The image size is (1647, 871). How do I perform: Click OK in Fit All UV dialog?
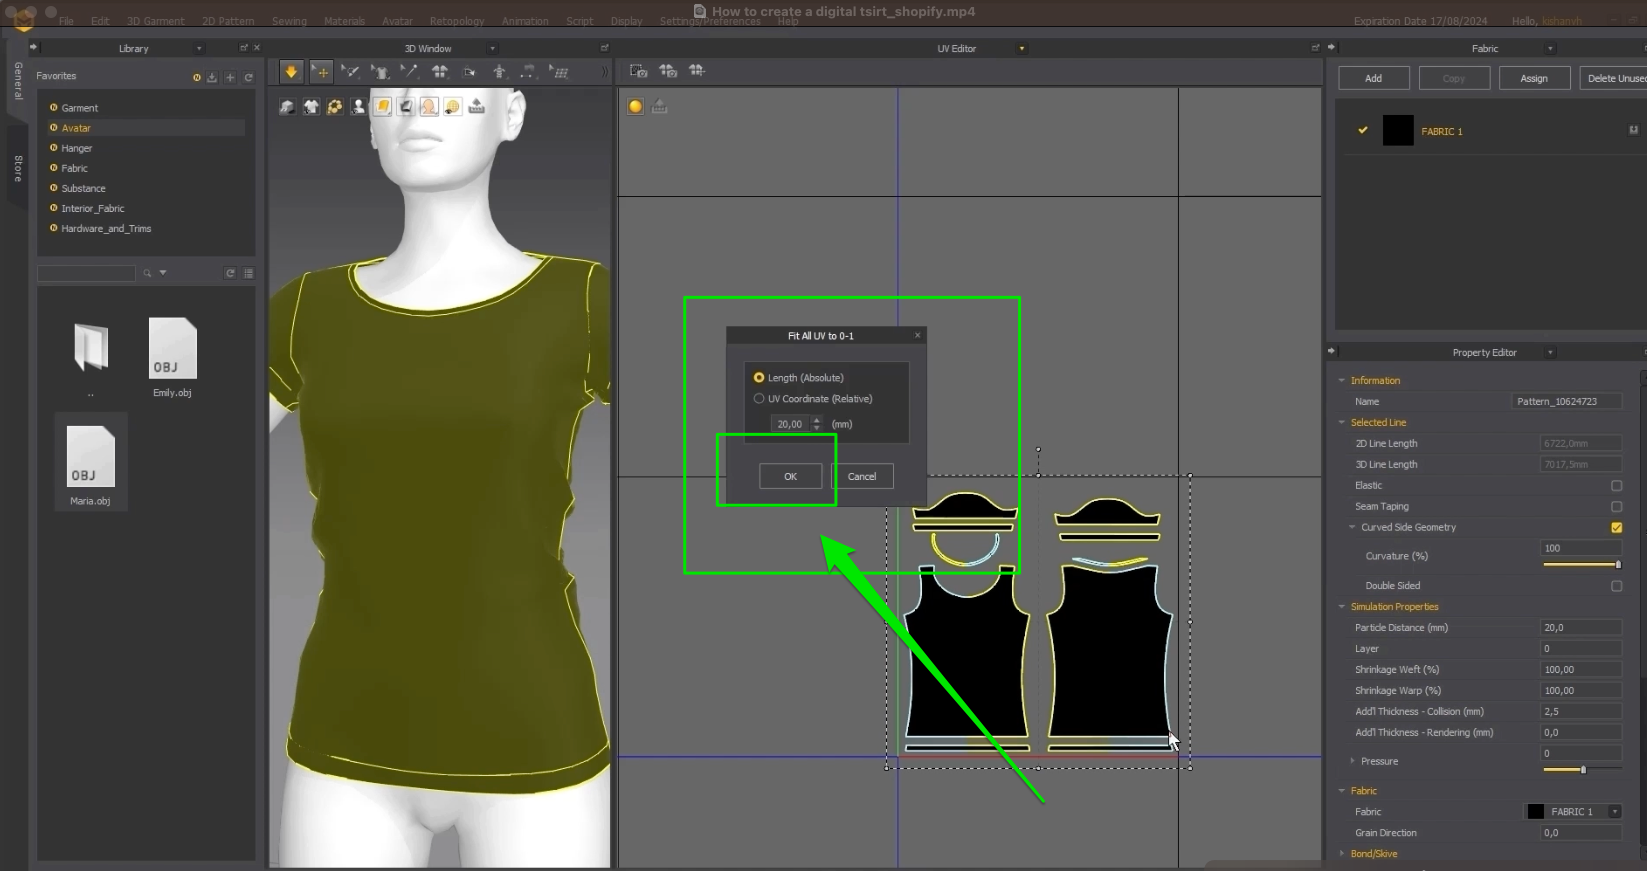click(x=790, y=477)
